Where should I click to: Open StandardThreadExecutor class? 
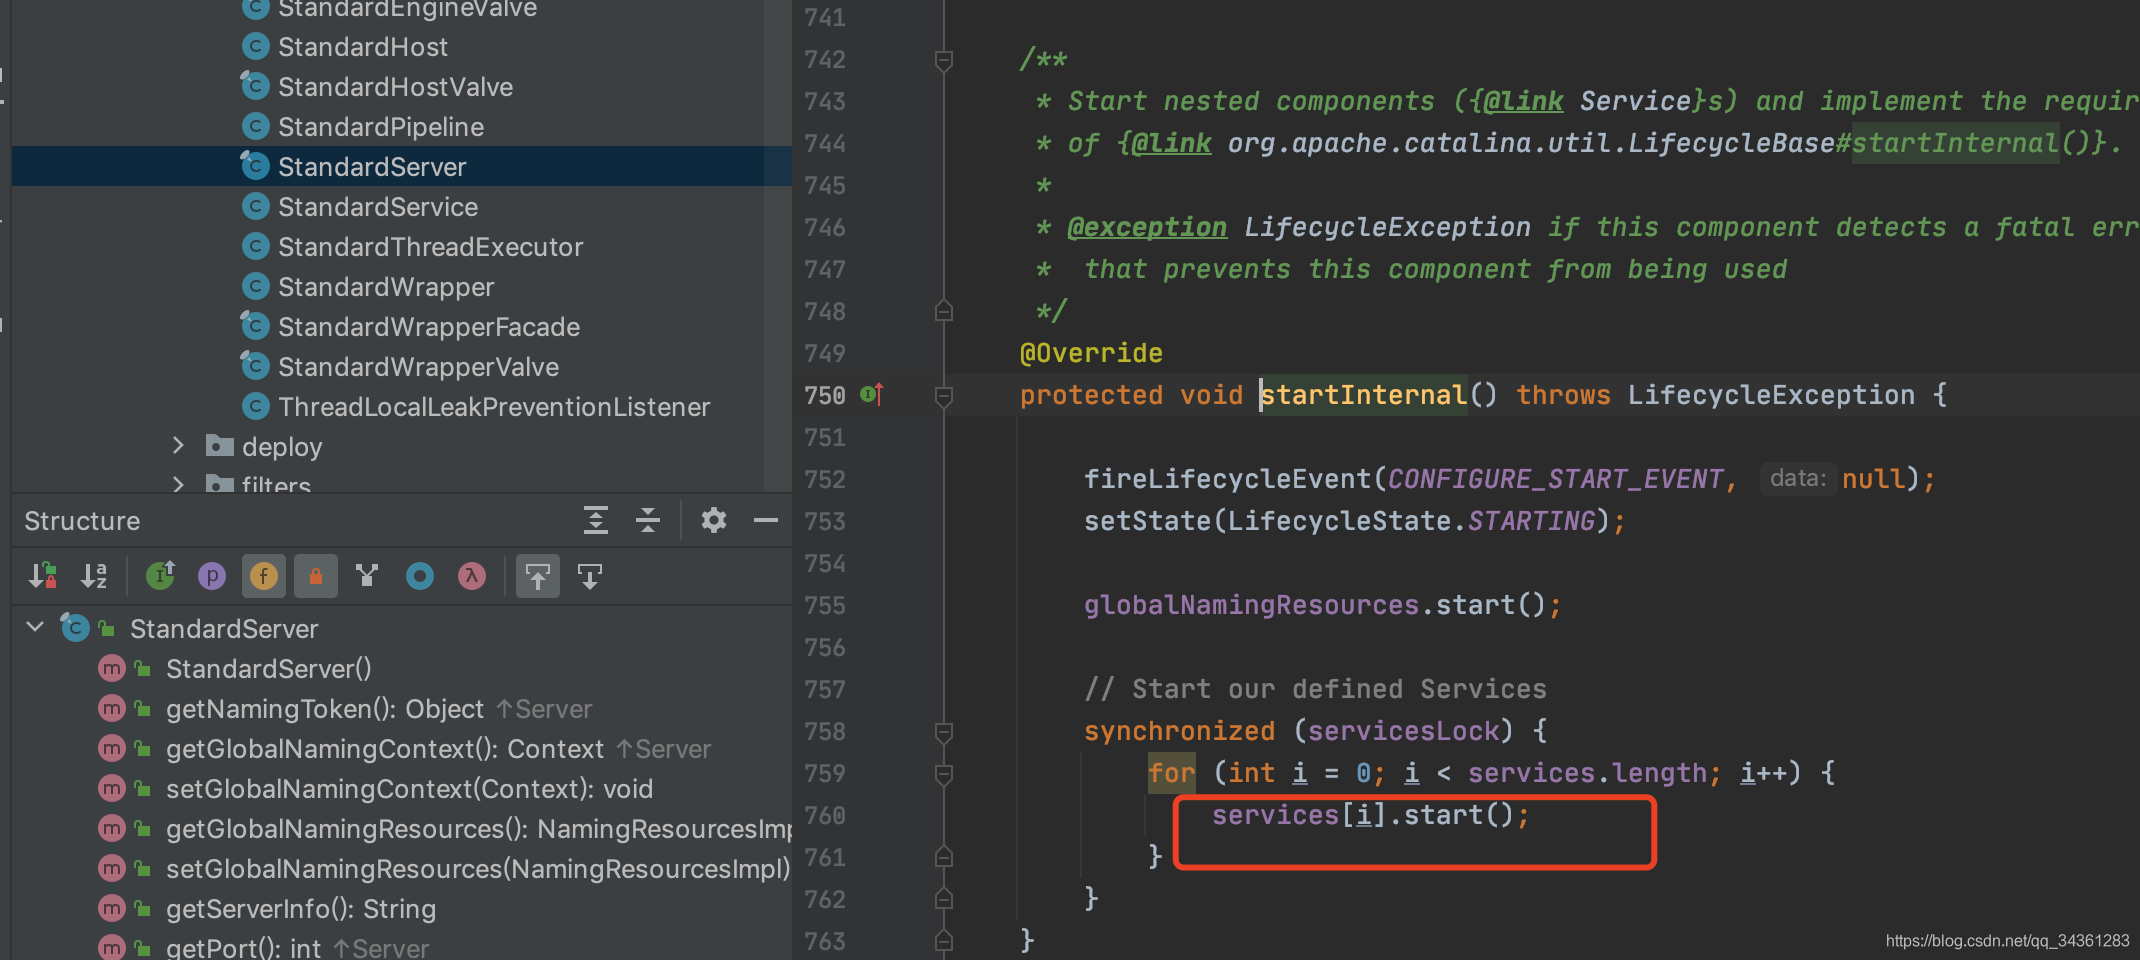[x=430, y=247]
